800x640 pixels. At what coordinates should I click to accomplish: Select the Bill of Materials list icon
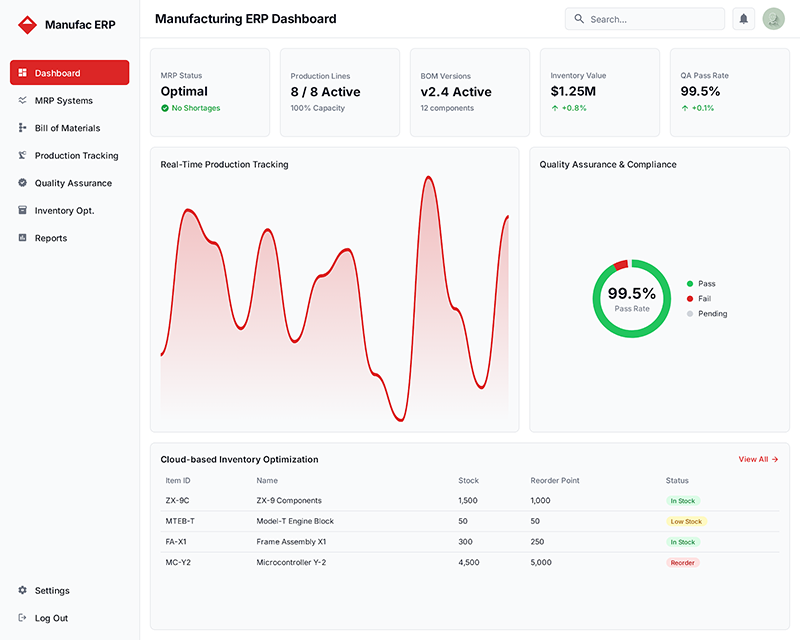(22, 128)
